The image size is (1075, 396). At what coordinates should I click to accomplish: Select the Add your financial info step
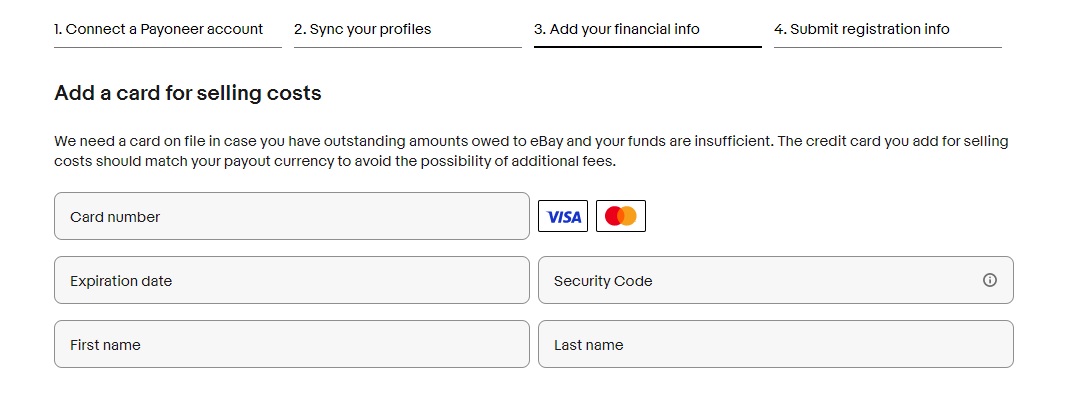(617, 29)
